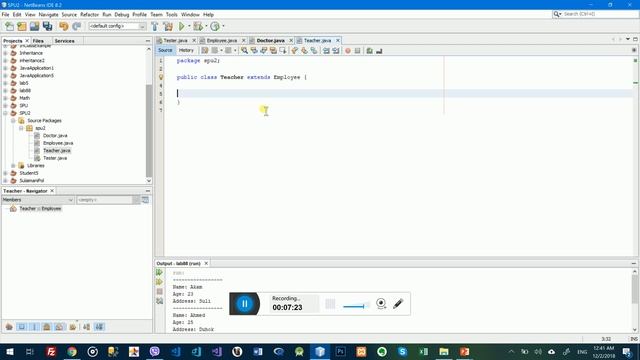Click the Profile Project icon

[215, 27]
